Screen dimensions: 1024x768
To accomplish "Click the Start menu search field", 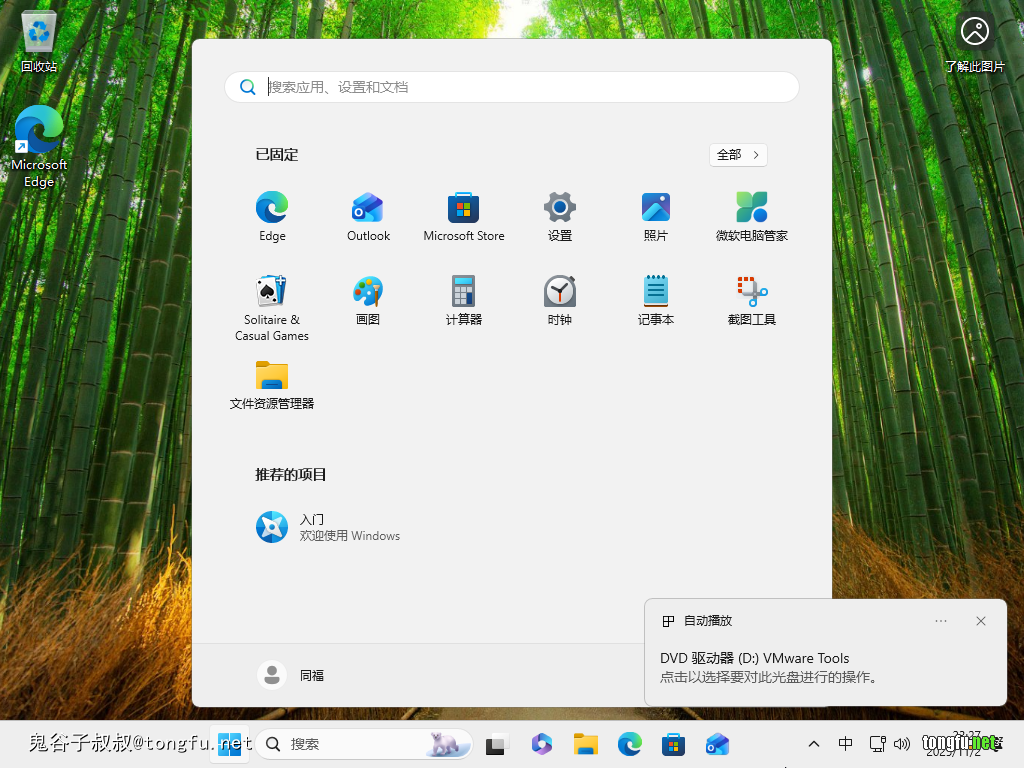I will (x=520, y=87).
